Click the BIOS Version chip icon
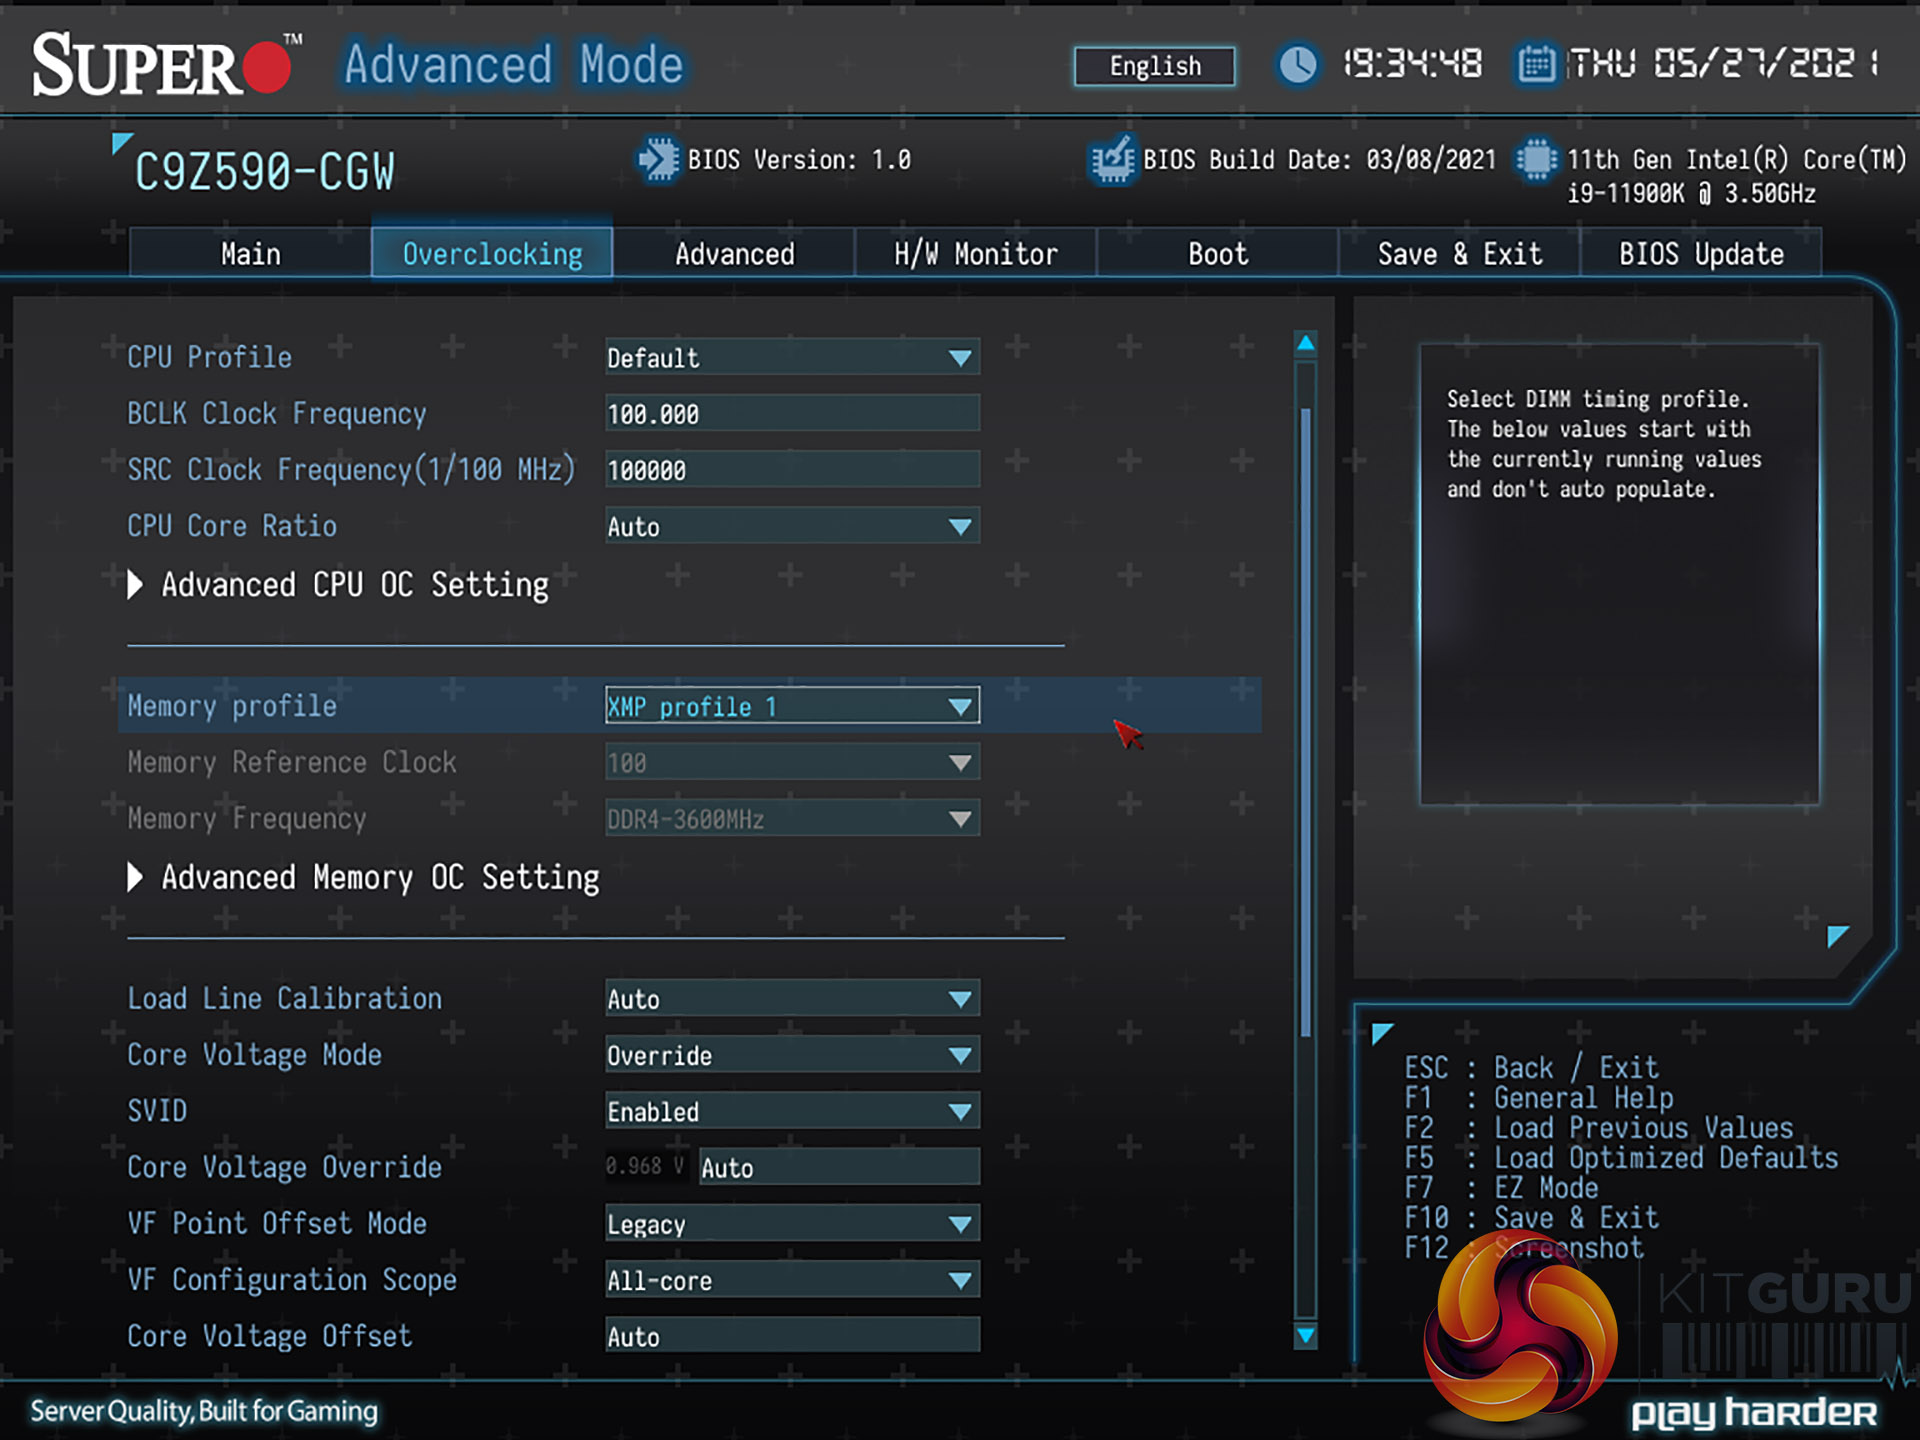This screenshot has width=1920, height=1440. pyautogui.click(x=658, y=160)
